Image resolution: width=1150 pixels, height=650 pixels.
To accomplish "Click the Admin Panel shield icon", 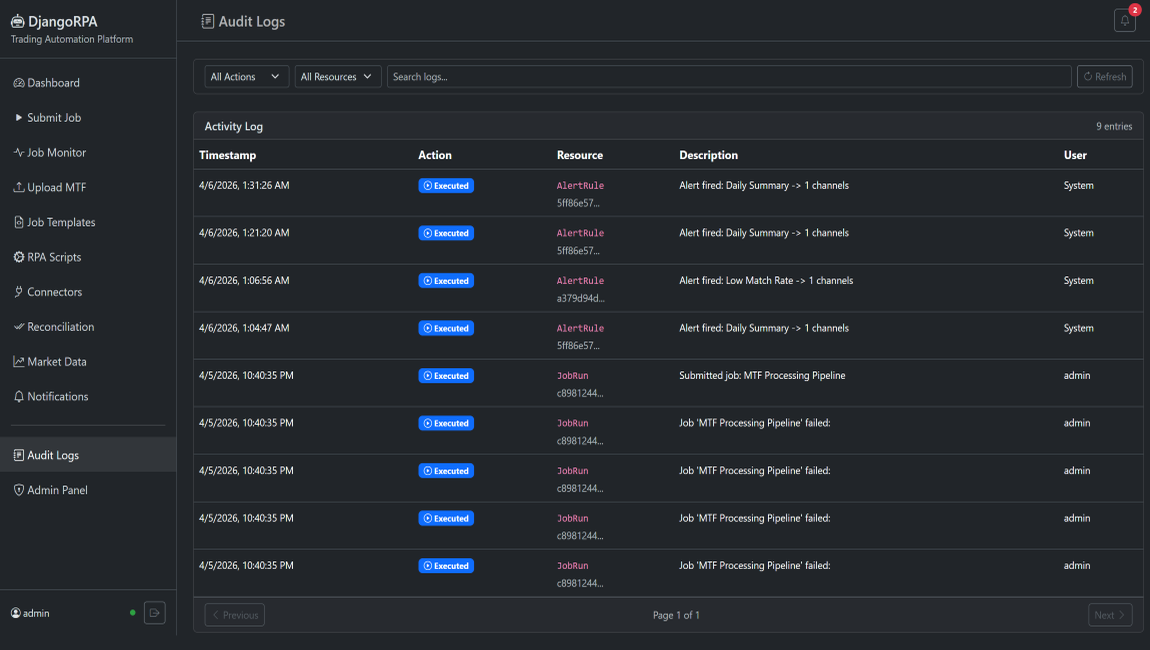I will coord(19,490).
